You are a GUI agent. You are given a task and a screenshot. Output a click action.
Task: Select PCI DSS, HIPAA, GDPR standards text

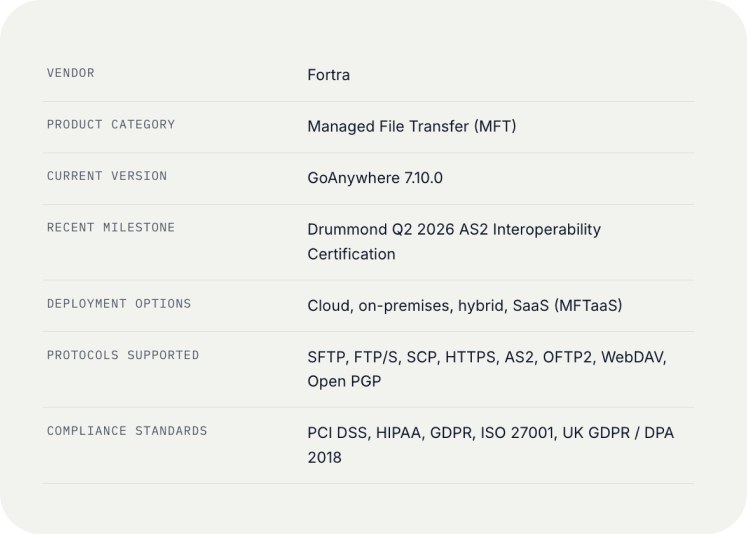pyautogui.click(x=391, y=433)
